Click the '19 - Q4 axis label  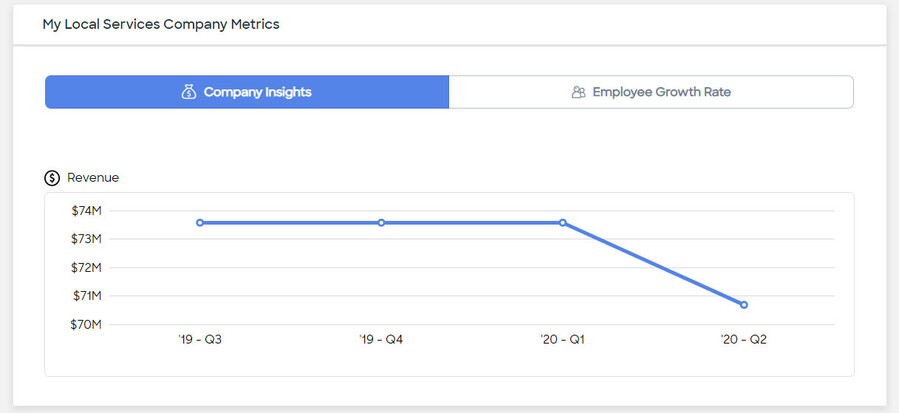381,340
